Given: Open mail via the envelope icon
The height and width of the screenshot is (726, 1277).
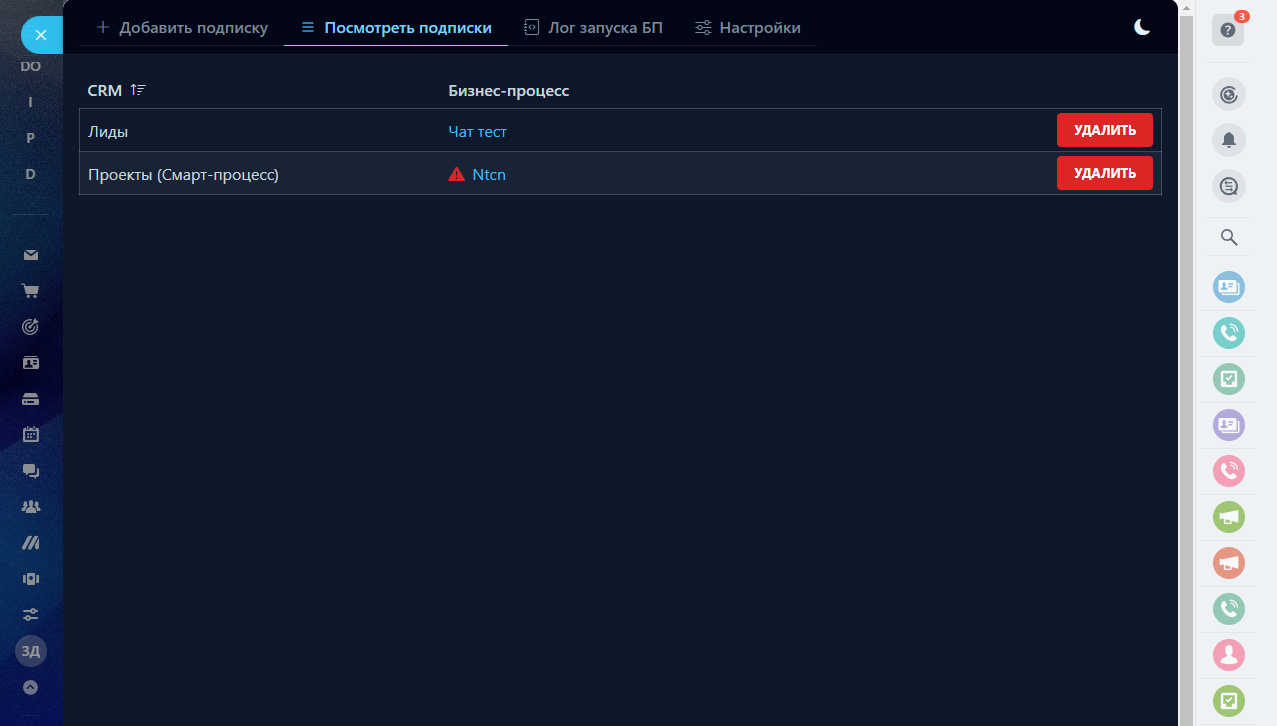Looking at the screenshot, I should coord(31,255).
